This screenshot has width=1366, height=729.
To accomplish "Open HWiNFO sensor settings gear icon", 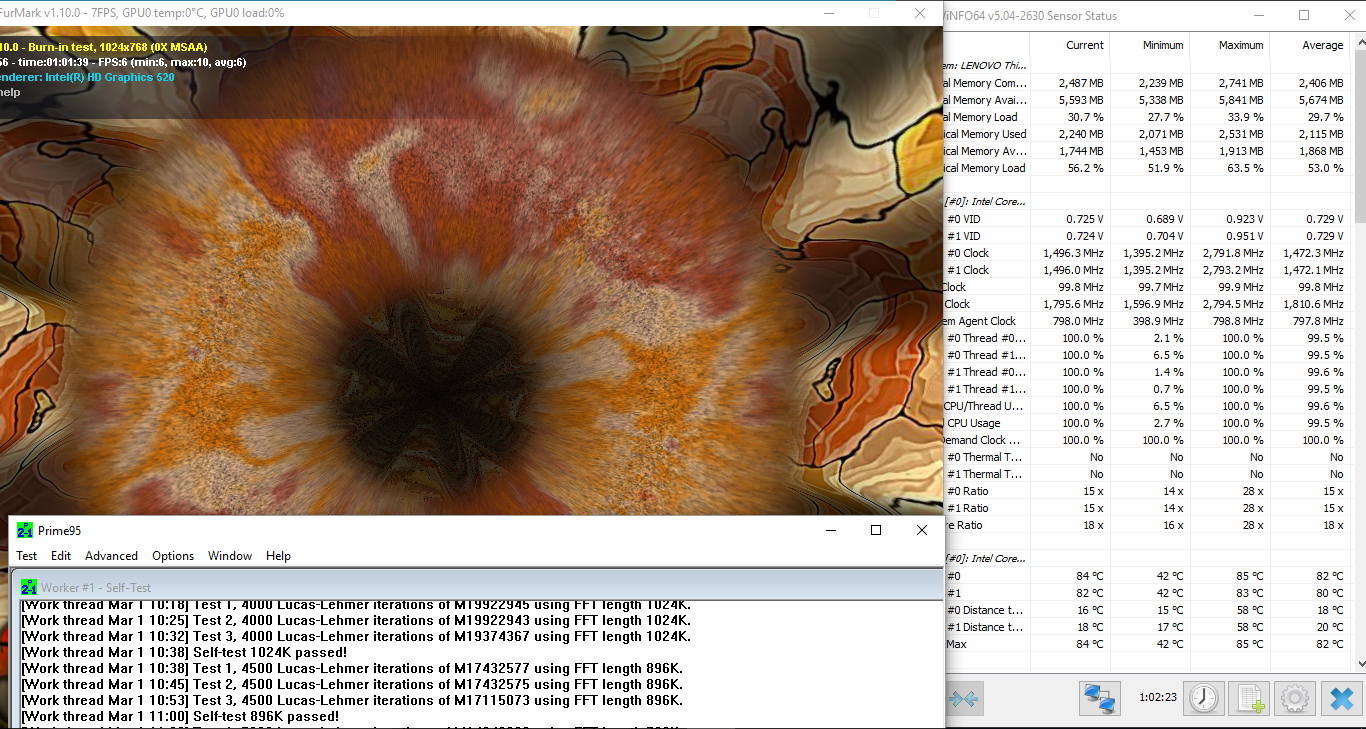I will tap(1295, 698).
